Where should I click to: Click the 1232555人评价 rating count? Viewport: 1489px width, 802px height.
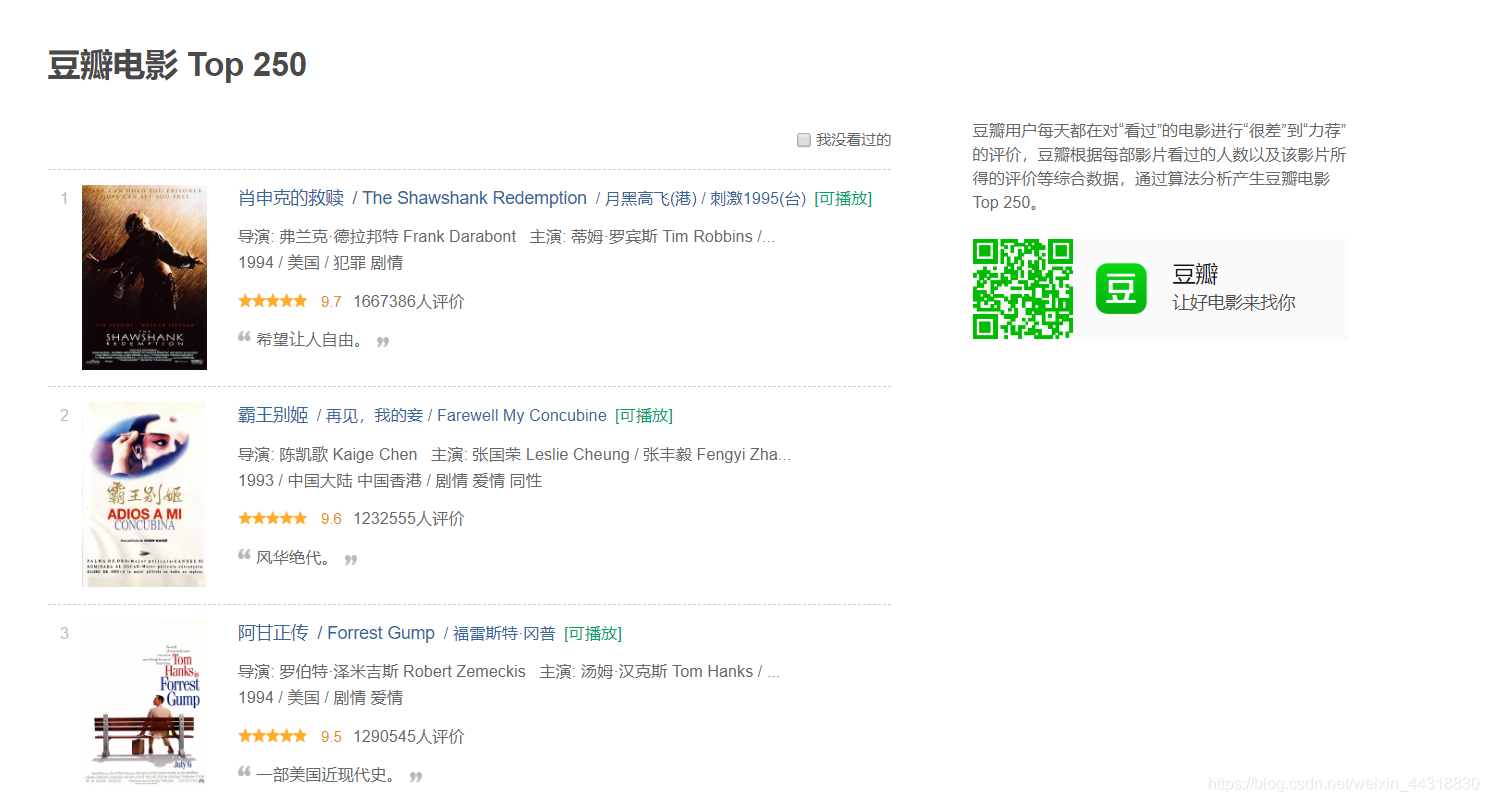pyautogui.click(x=409, y=518)
